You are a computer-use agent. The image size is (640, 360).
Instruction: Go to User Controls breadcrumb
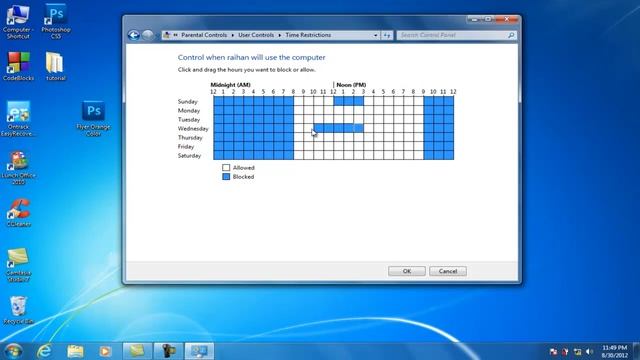point(256,36)
